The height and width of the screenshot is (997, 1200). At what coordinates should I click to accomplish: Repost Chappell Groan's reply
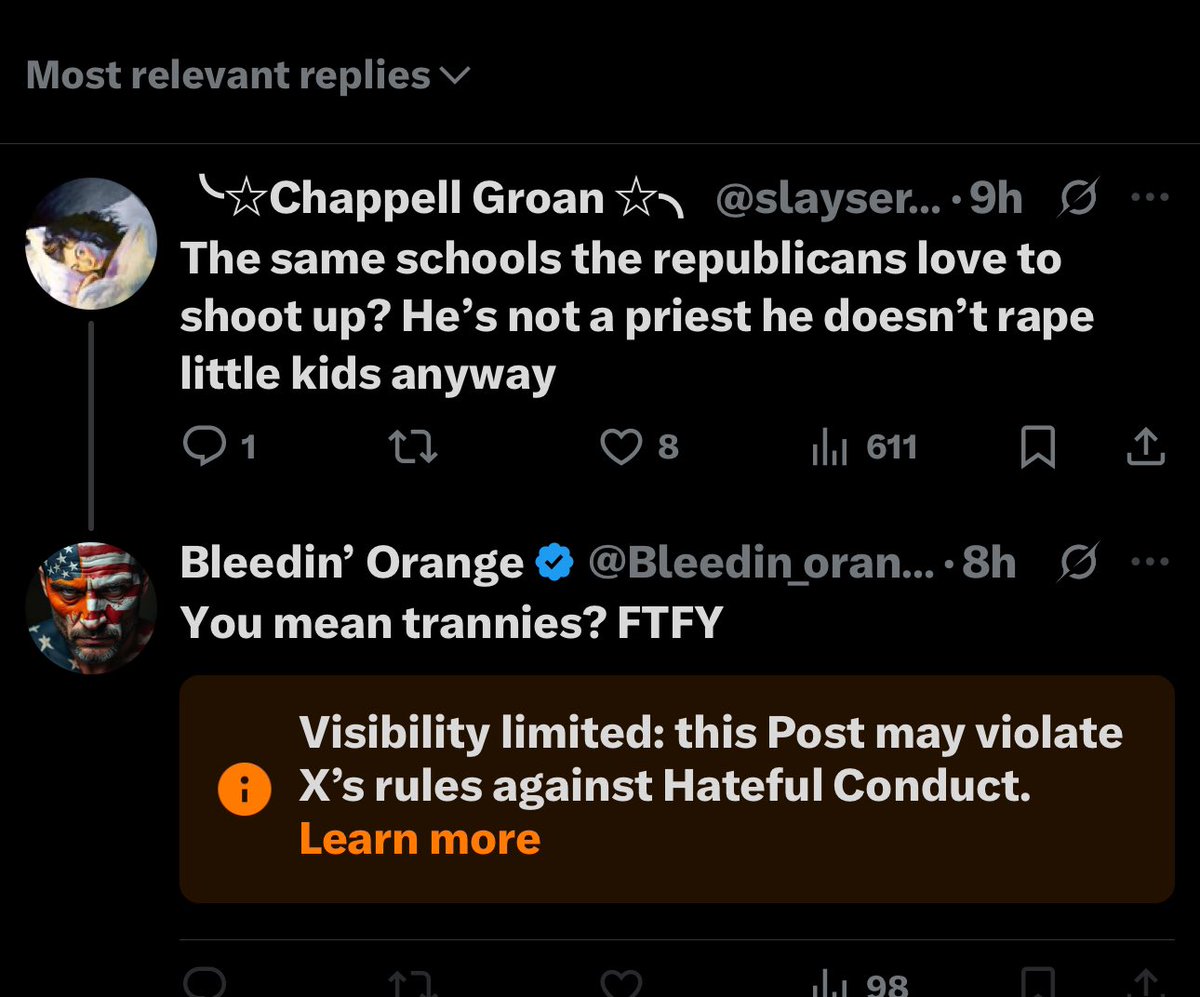[x=413, y=447]
